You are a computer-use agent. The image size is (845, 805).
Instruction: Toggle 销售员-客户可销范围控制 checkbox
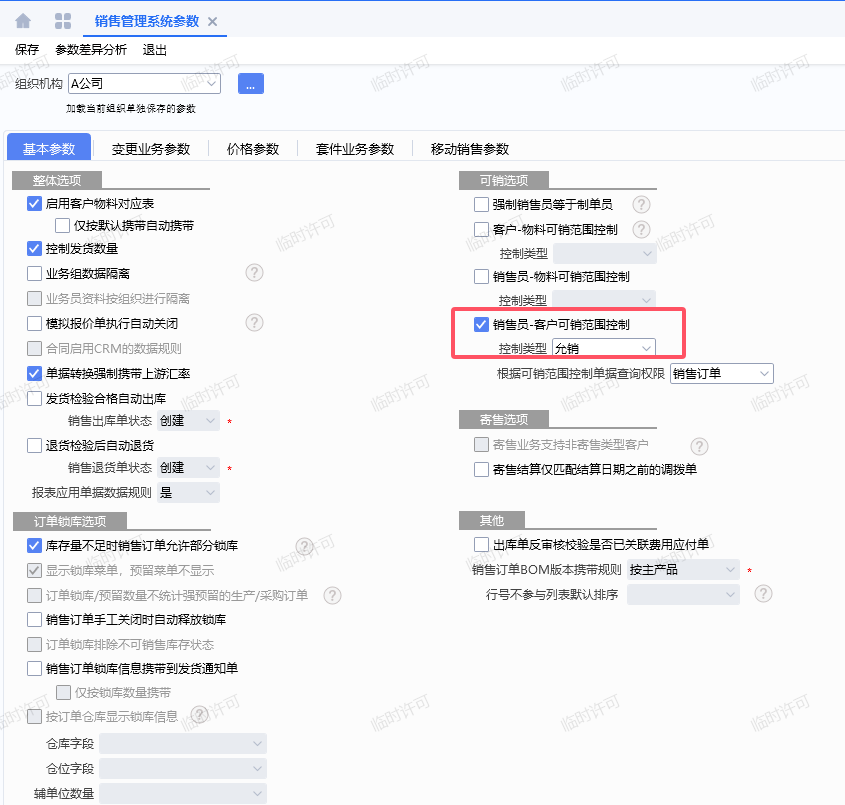point(481,324)
